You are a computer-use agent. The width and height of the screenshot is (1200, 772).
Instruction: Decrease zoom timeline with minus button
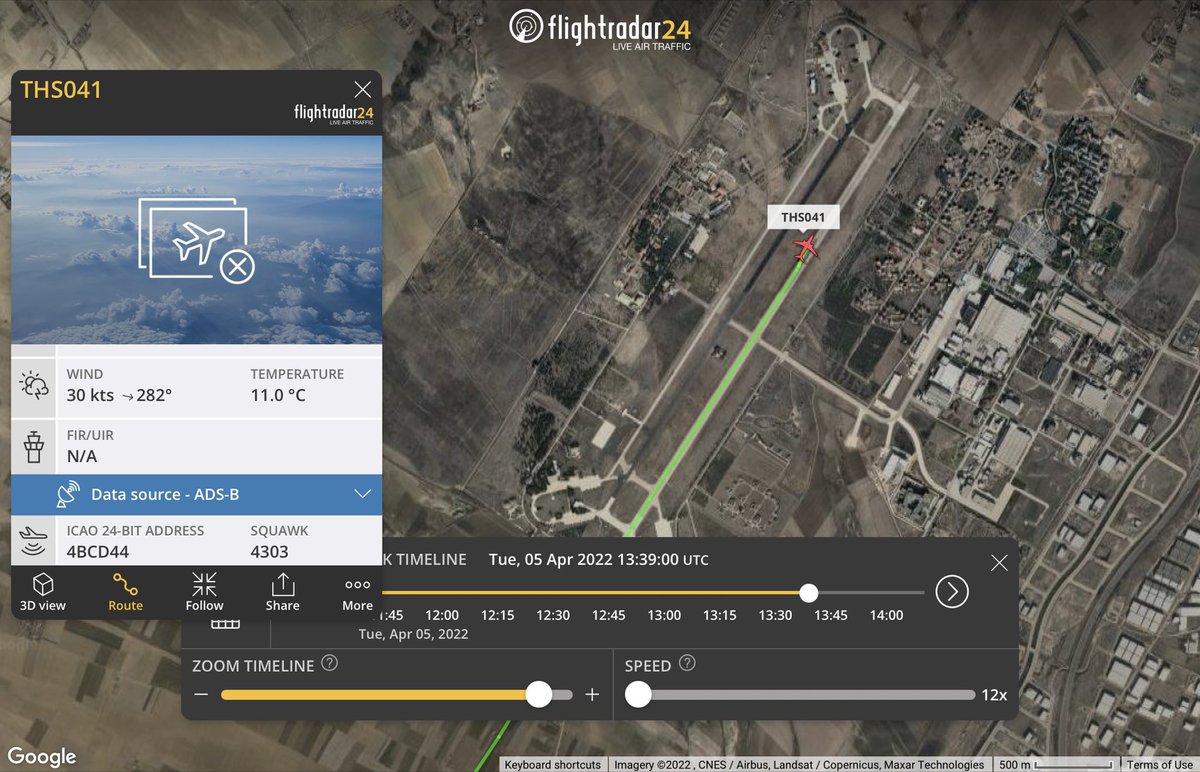(201, 694)
